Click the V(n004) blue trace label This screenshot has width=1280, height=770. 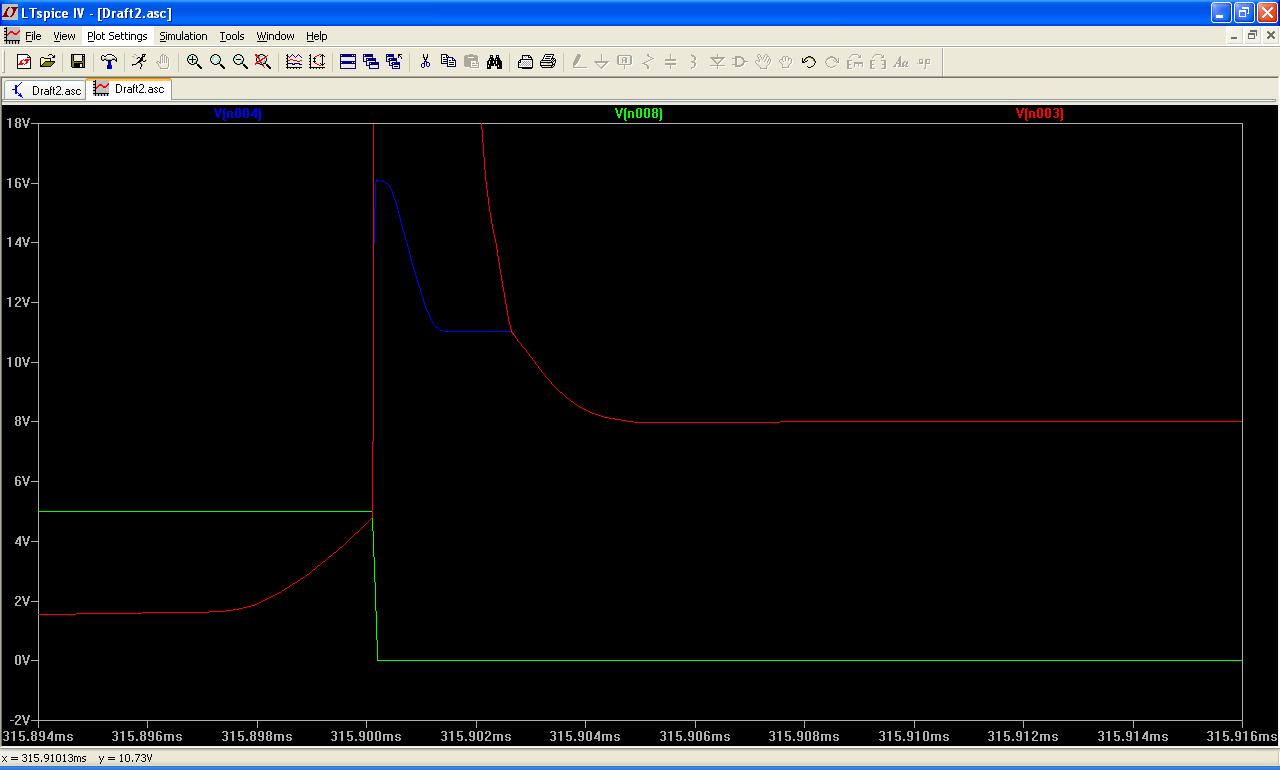[238, 114]
